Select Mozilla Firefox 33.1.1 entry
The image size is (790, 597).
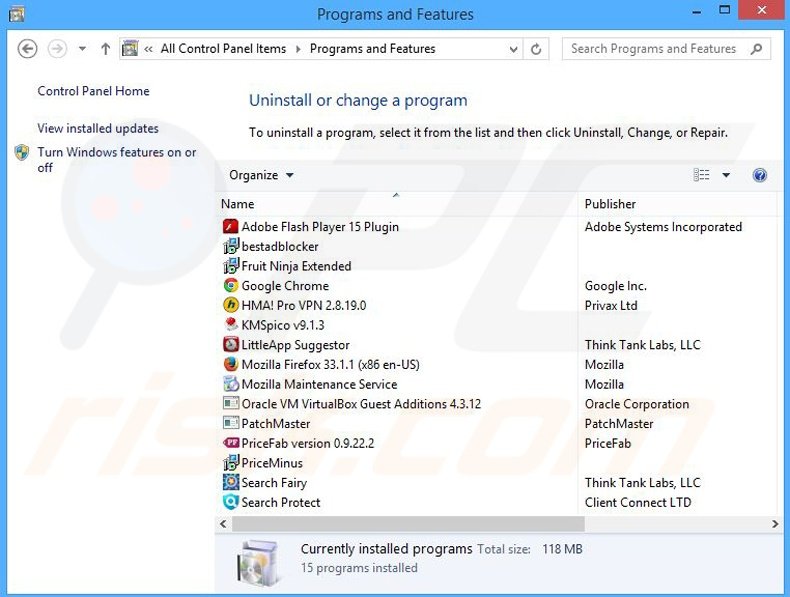330,364
